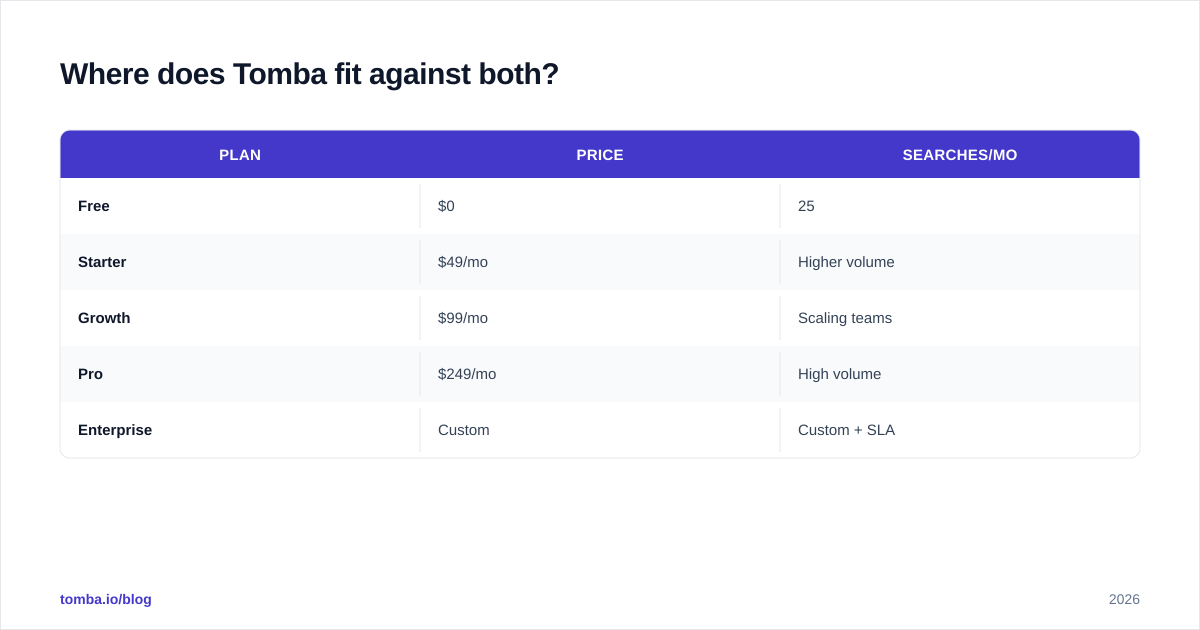
Task: Select the $249/mo price cell
Action: point(600,374)
